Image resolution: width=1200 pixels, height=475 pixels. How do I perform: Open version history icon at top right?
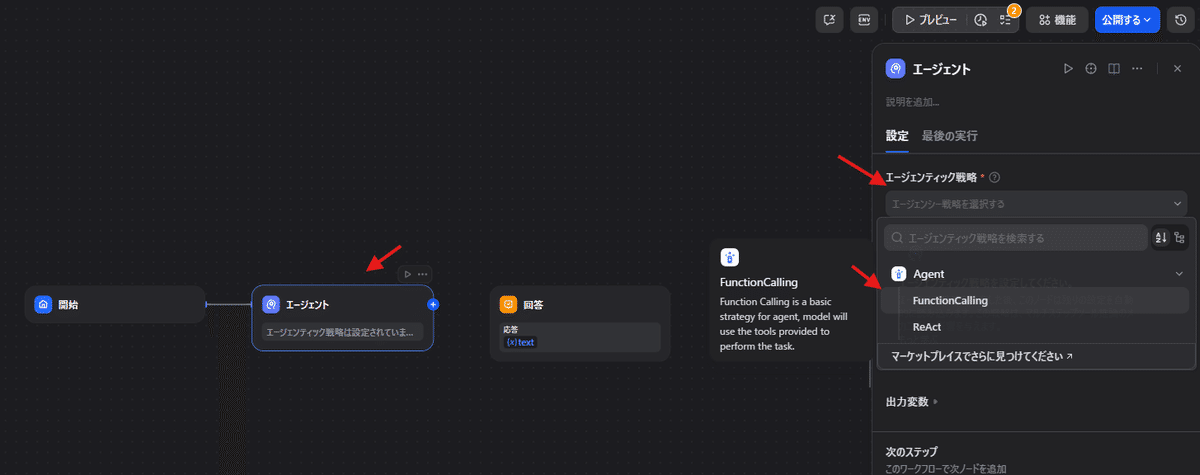(x=1179, y=20)
